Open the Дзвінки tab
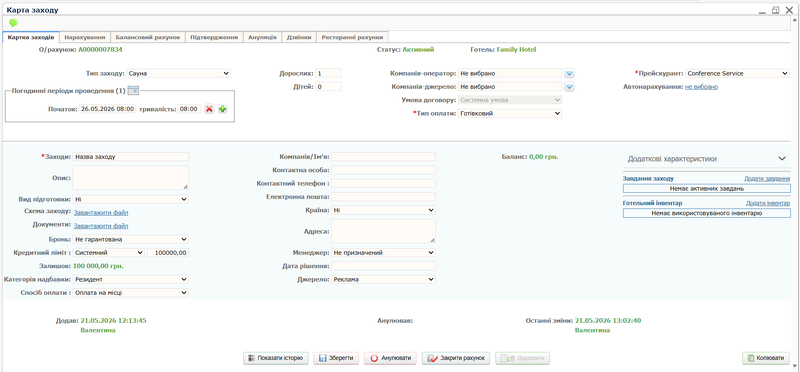Screen dimensions: 800x372 pos(299,37)
